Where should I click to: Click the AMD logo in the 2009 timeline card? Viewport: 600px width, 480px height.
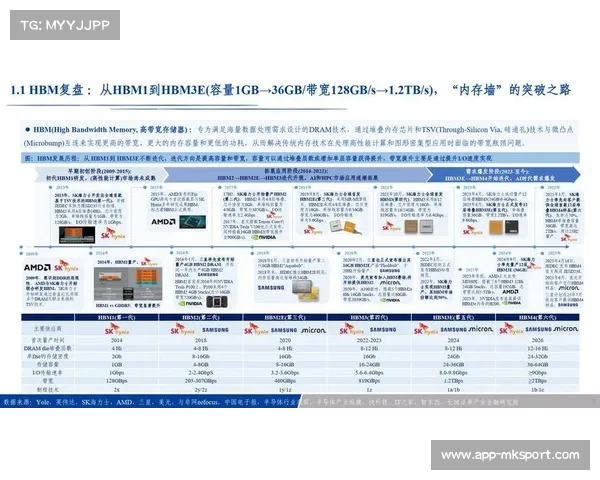(x=37, y=267)
